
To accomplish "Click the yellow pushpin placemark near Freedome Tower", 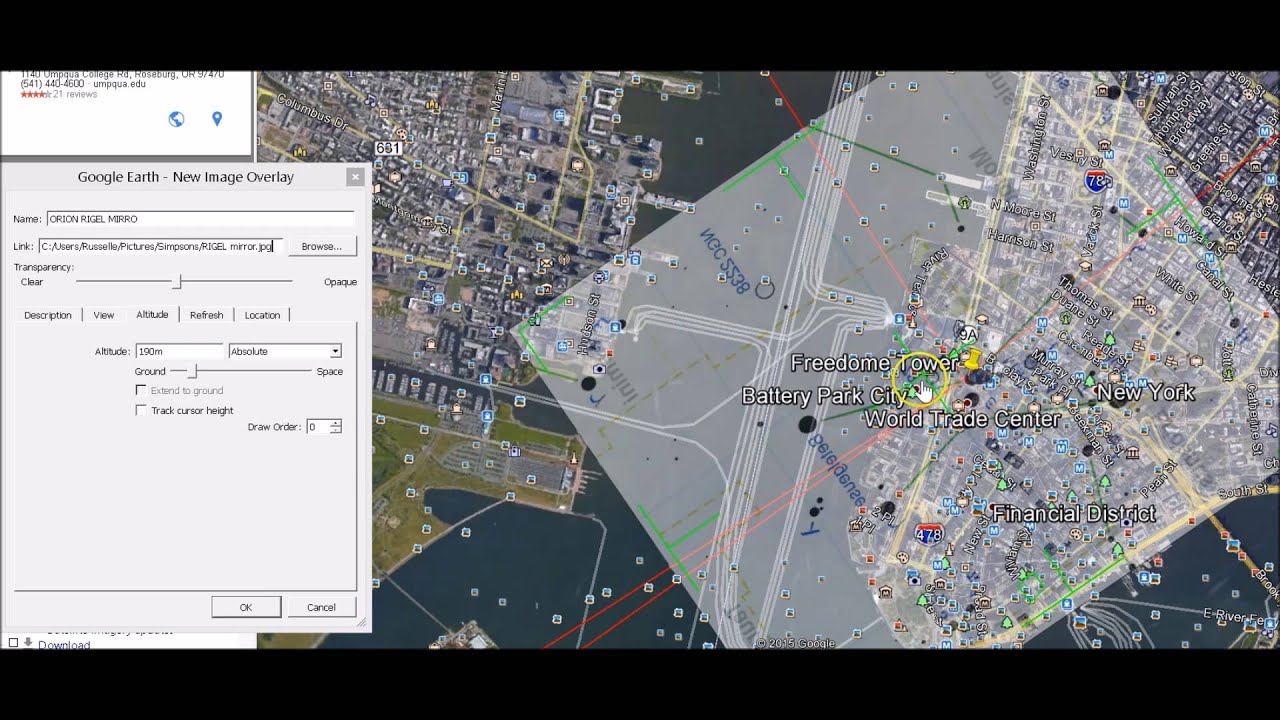I will click(x=971, y=358).
